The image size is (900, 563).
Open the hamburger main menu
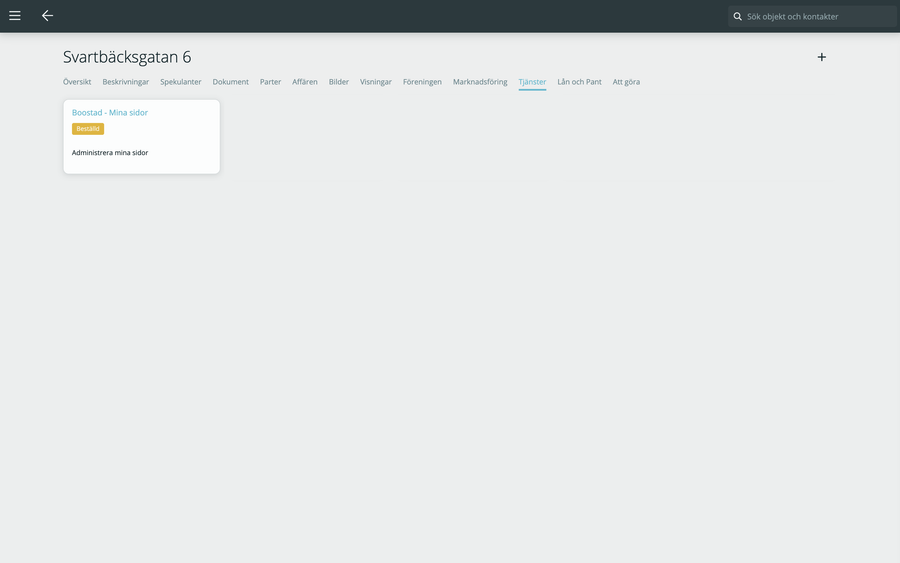pyautogui.click(x=15, y=16)
